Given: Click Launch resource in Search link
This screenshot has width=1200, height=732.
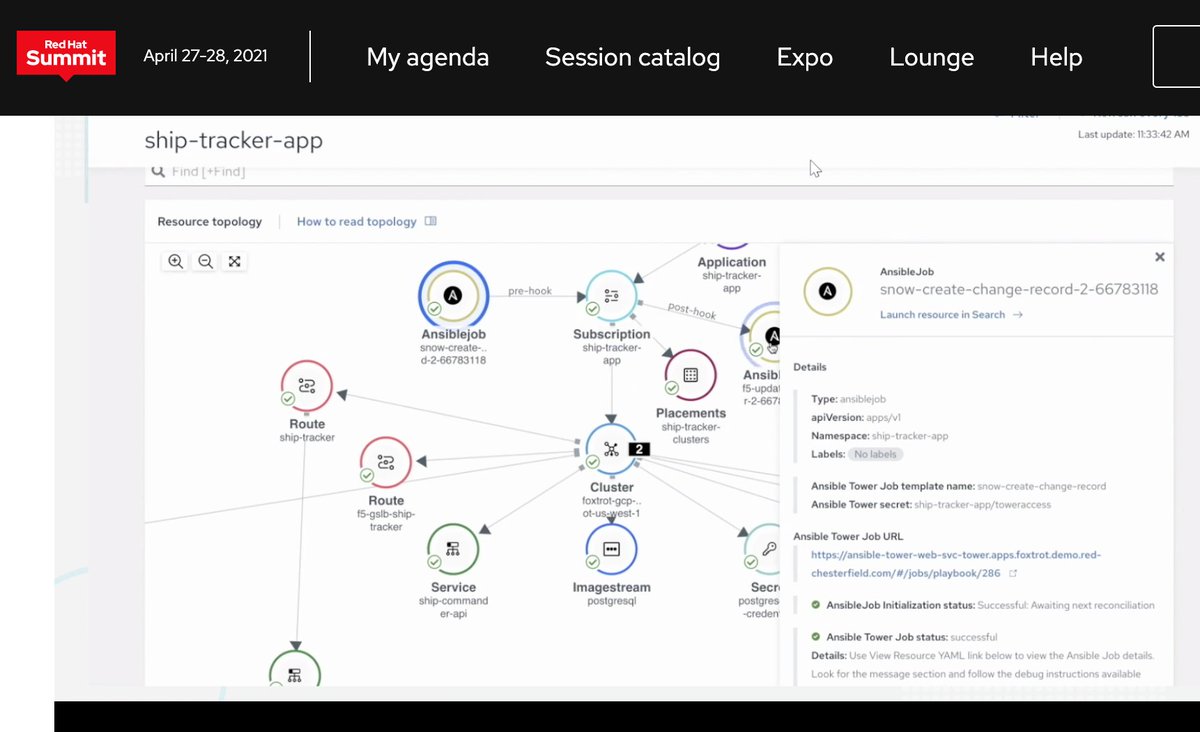Looking at the screenshot, I should 951,314.
